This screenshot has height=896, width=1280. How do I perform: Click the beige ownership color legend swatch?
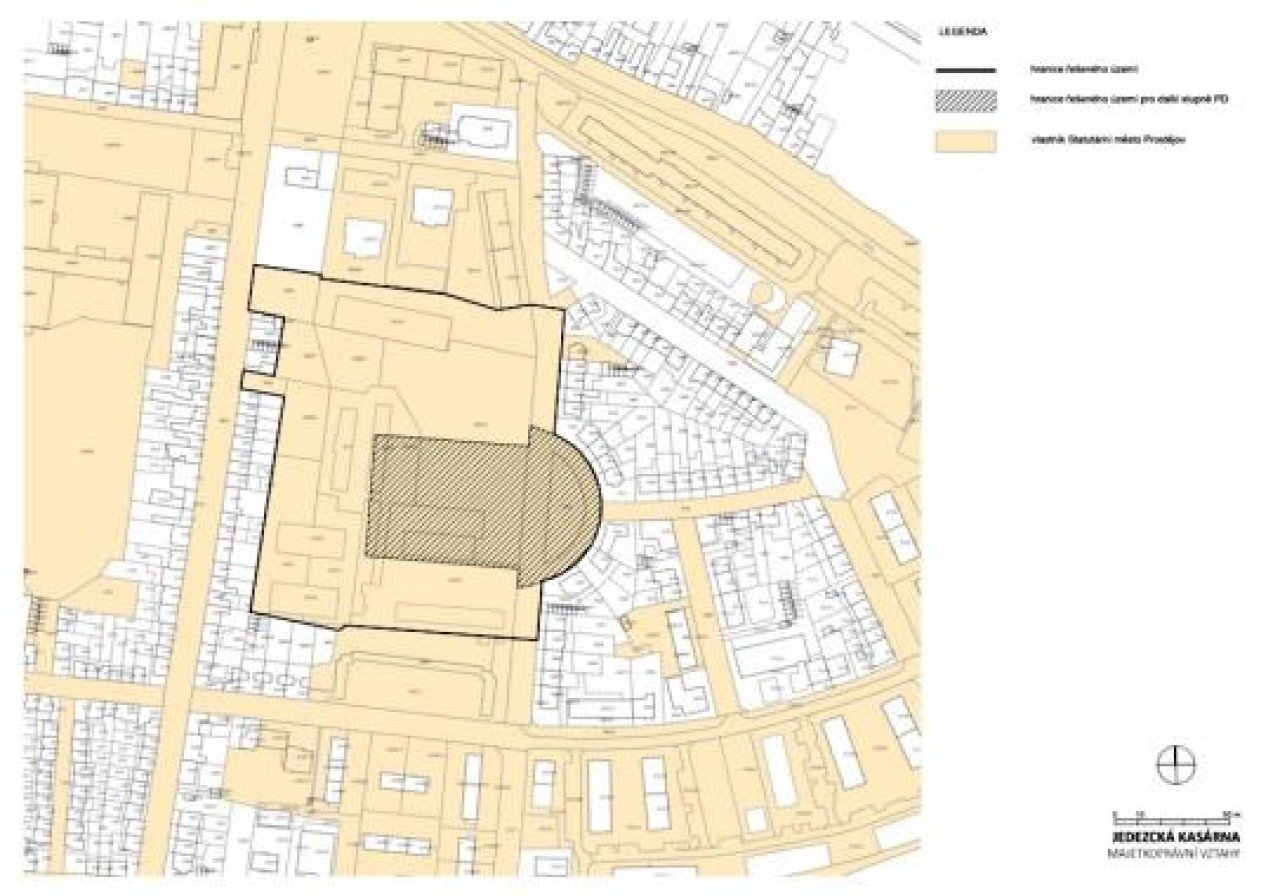966,140
